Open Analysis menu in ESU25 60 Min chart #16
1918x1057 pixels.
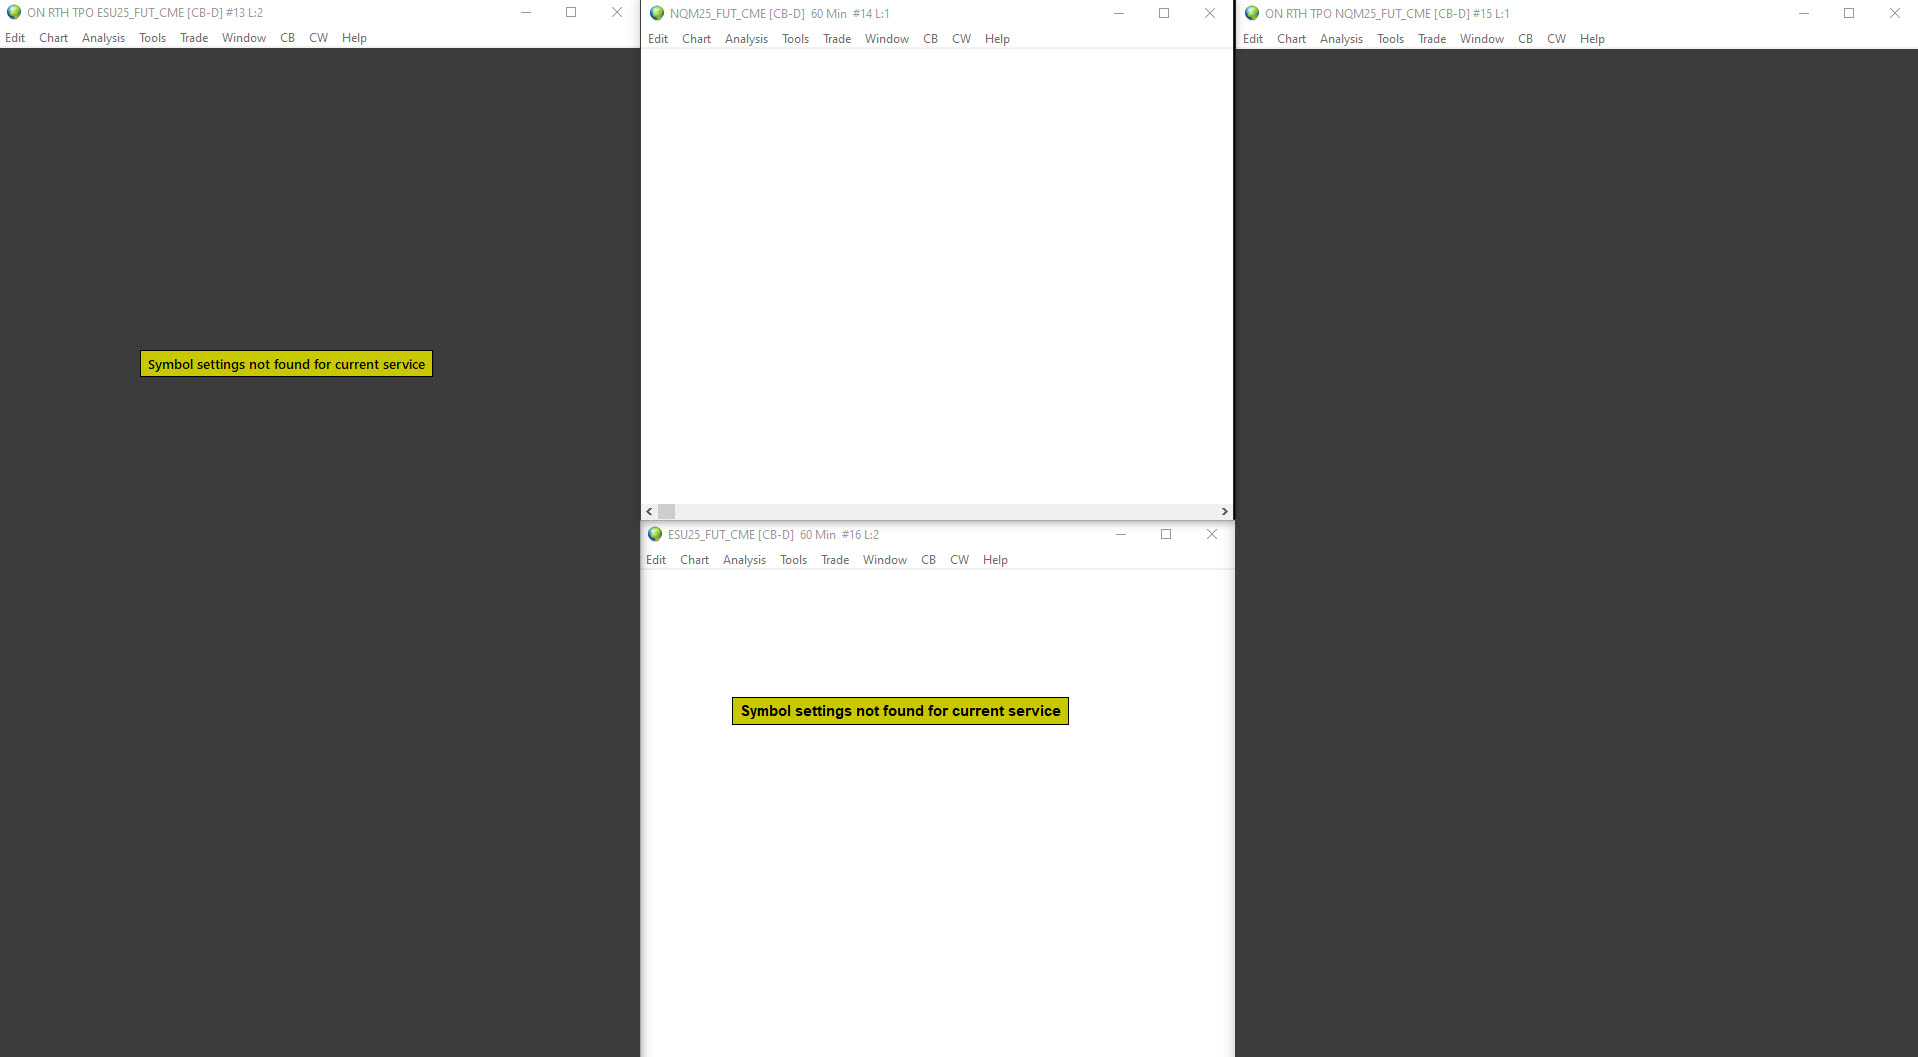tap(745, 560)
